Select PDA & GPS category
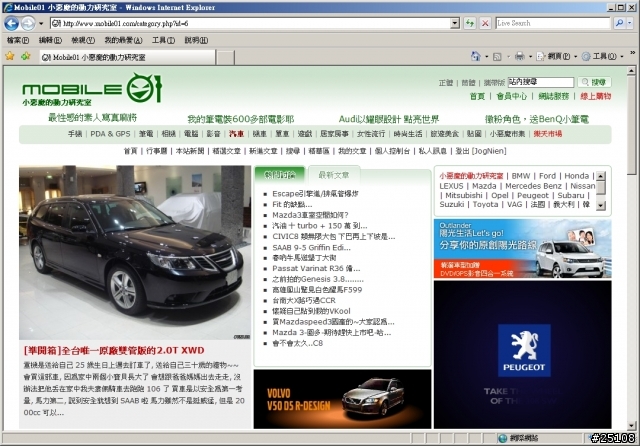Viewport: 640px width, 446px height. pos(110,134)
